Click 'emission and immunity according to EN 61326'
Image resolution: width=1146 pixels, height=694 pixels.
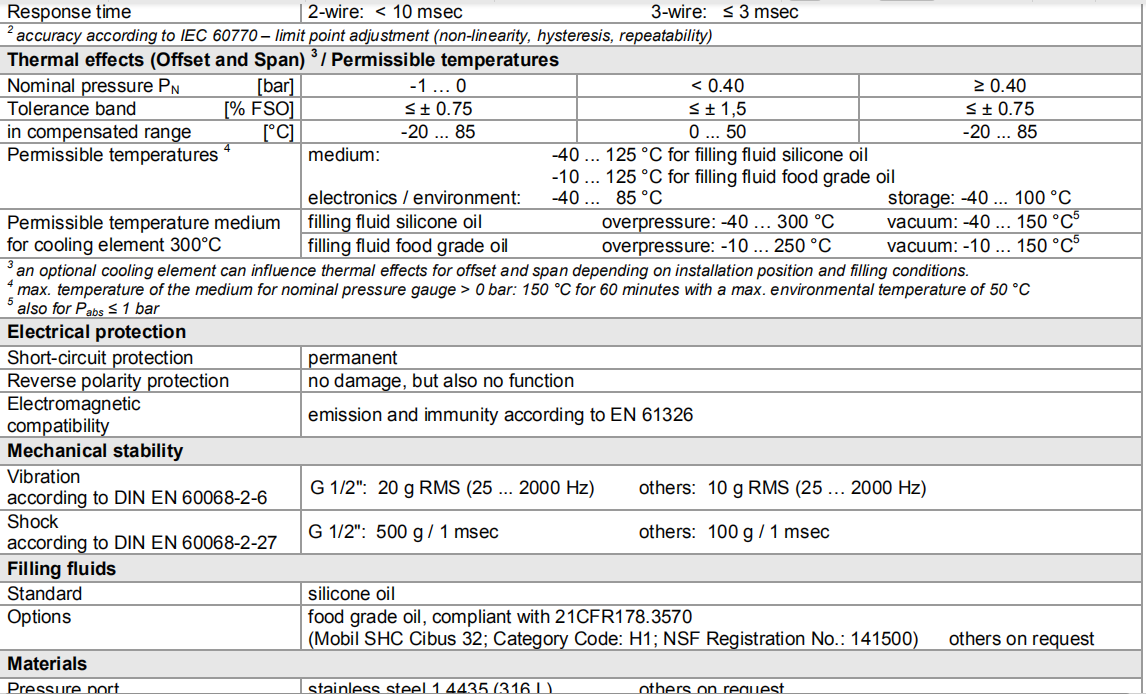click(x=500, y=415)
